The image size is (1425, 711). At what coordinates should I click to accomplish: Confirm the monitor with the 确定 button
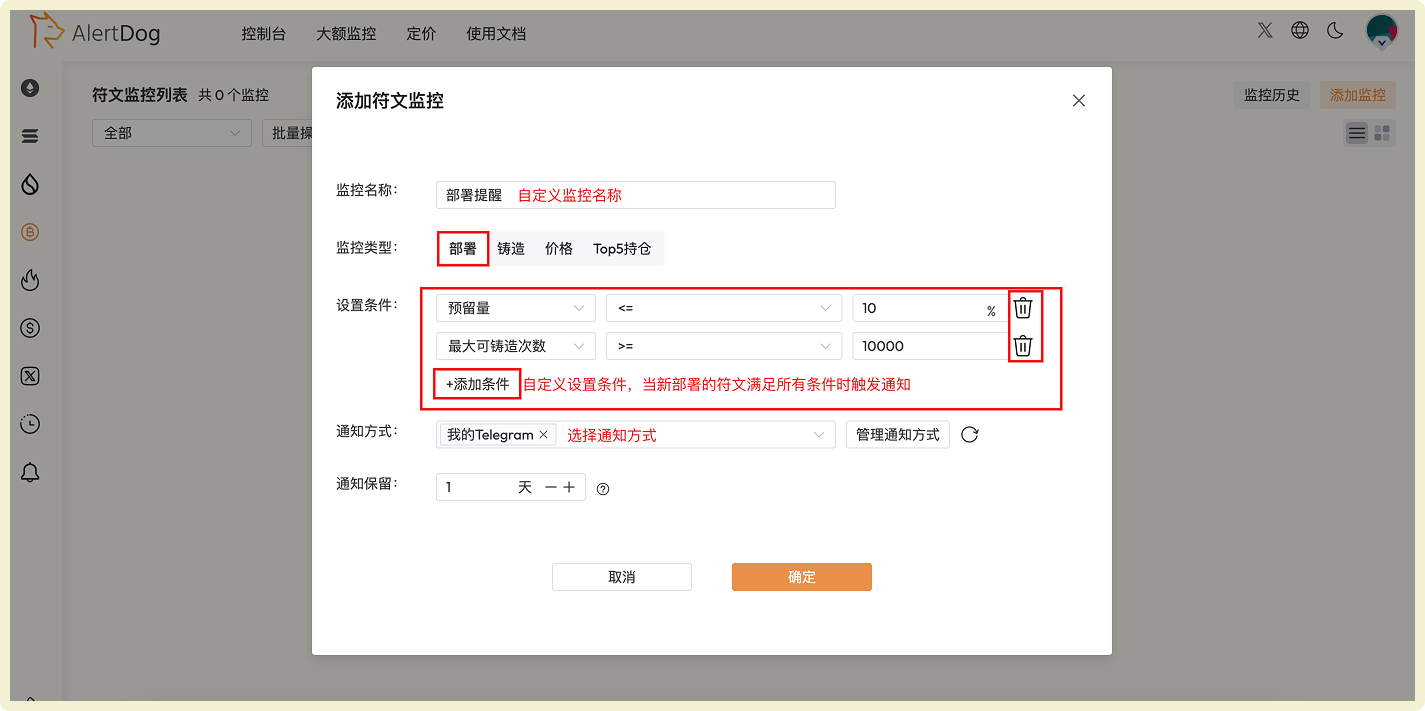point(801,576)
